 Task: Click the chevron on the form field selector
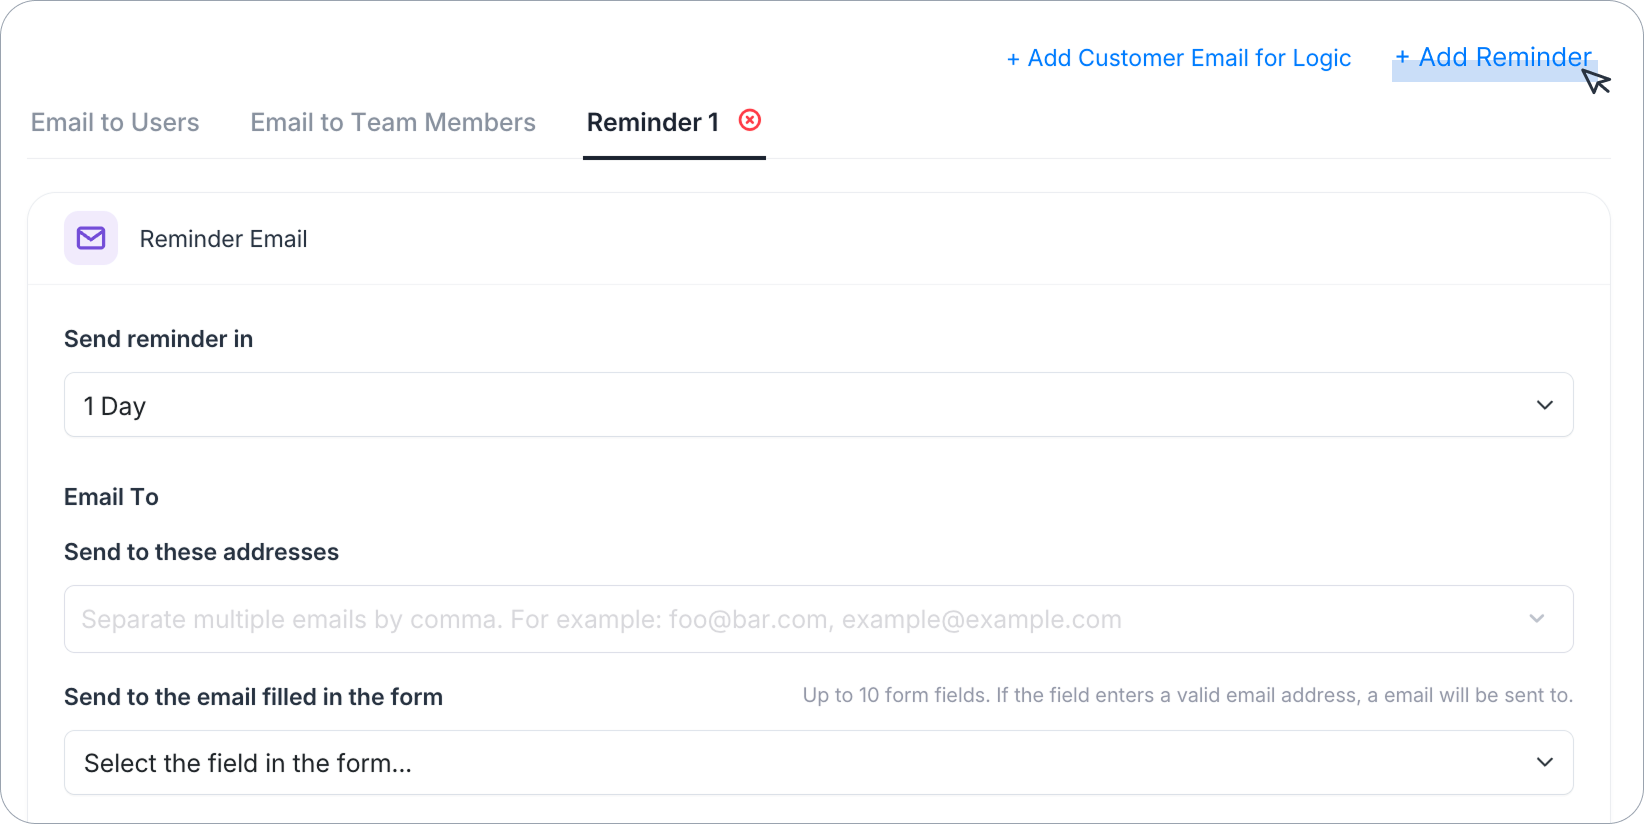tap(1545, 762)
